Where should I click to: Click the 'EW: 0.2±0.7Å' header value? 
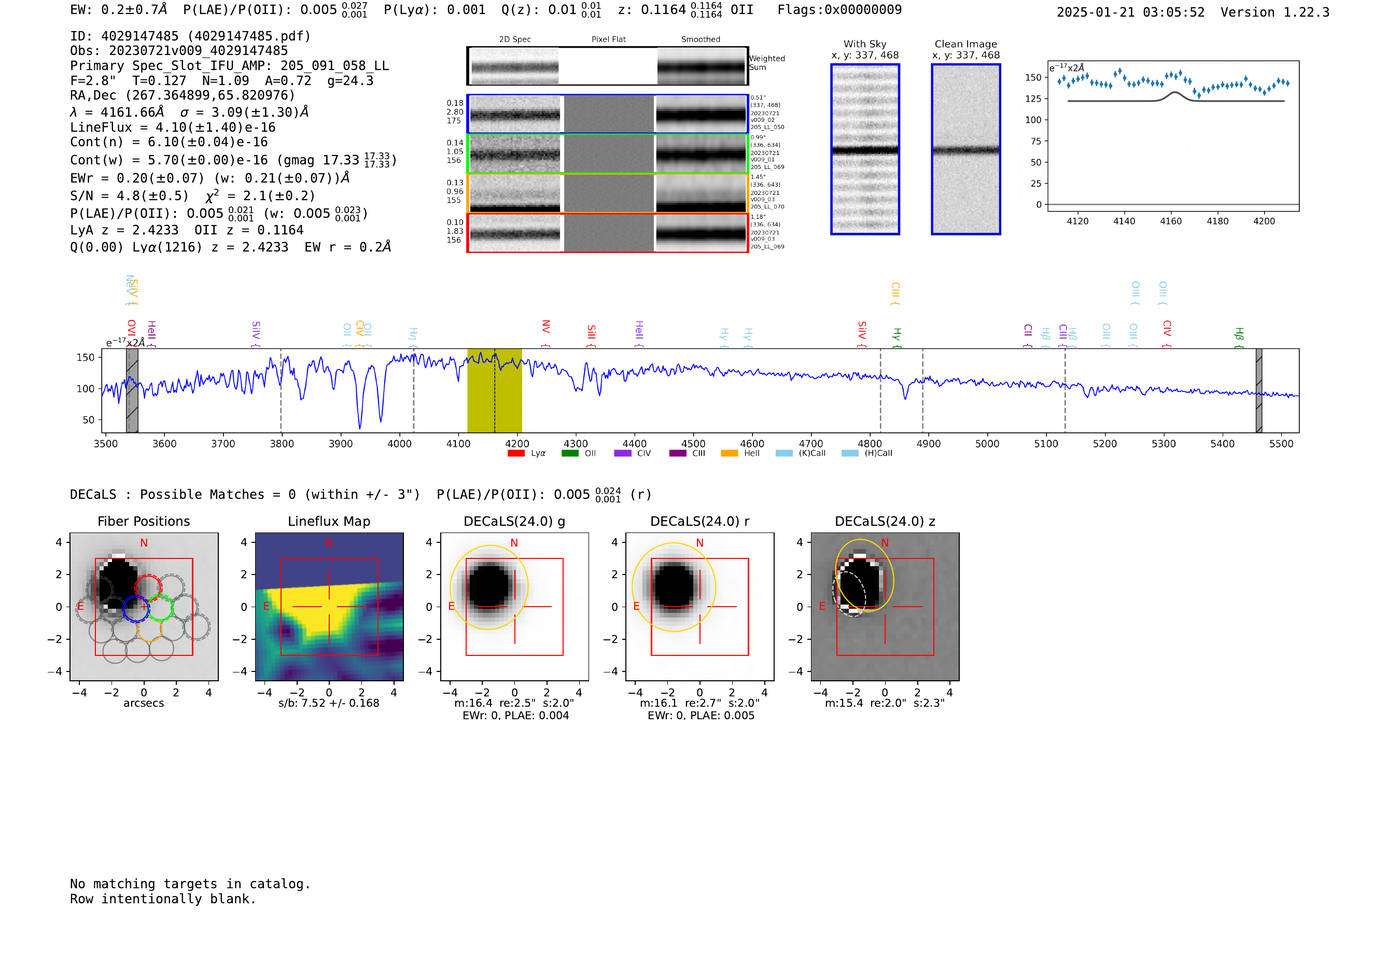point(118,10)
